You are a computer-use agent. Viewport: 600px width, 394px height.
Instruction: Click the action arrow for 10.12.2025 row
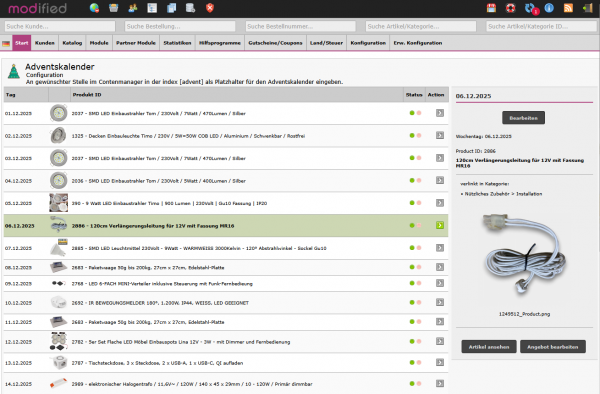click(x=440, y=302)
